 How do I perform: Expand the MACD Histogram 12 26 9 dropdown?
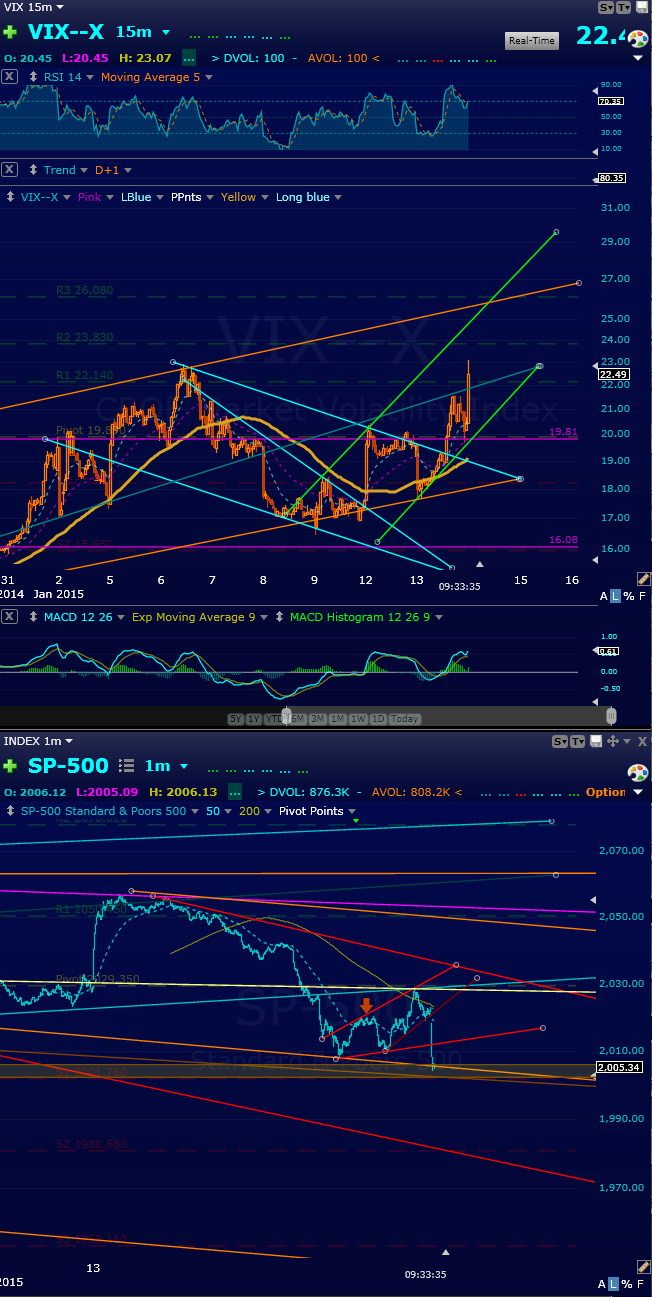439,617
